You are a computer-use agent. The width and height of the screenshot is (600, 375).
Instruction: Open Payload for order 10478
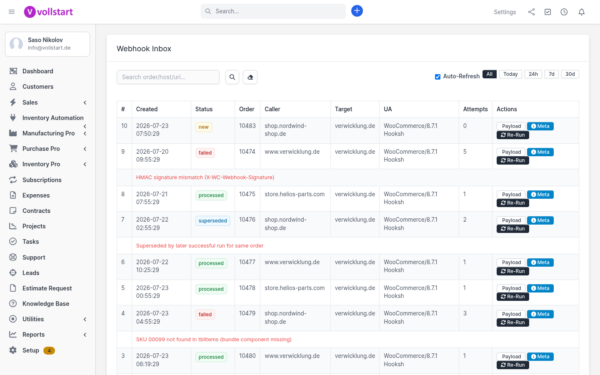point(511,289)
